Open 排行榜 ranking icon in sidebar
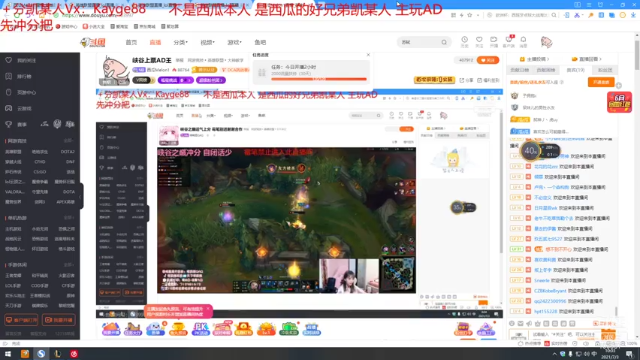 [x=9, y=76]
